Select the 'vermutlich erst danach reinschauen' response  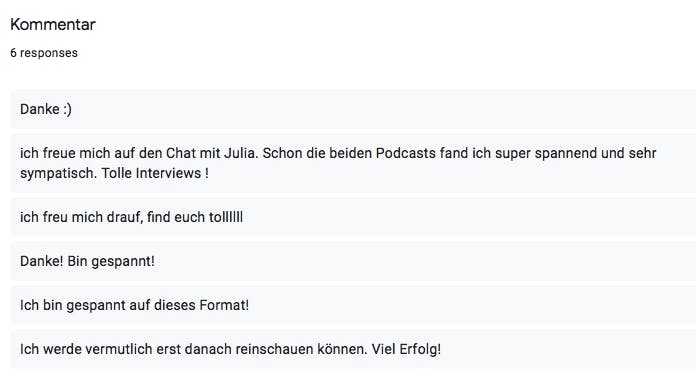tap(353, 349)
